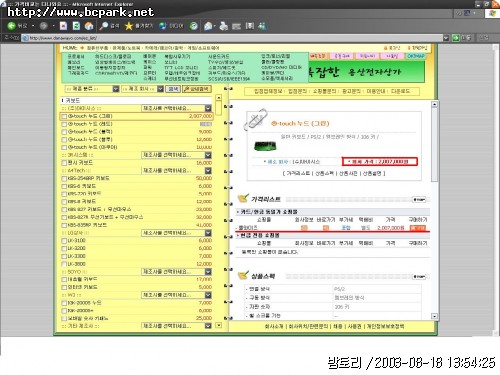Click the 이용안내 link in top bar

coord(376,91)
